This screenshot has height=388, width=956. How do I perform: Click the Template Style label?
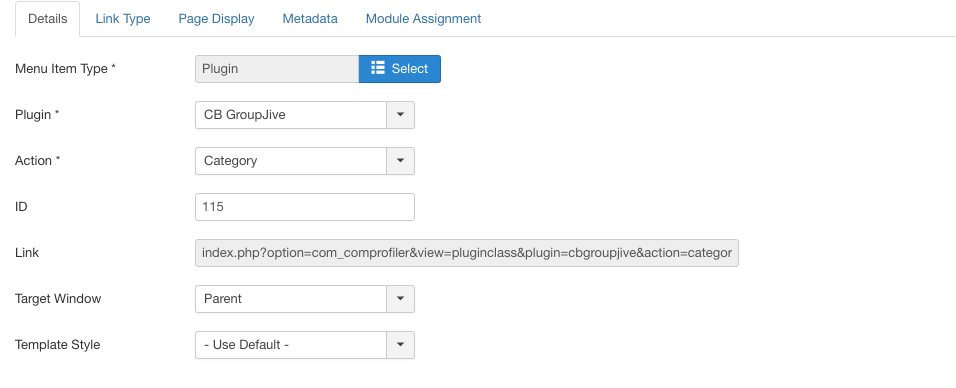click(x=57, y=345)
